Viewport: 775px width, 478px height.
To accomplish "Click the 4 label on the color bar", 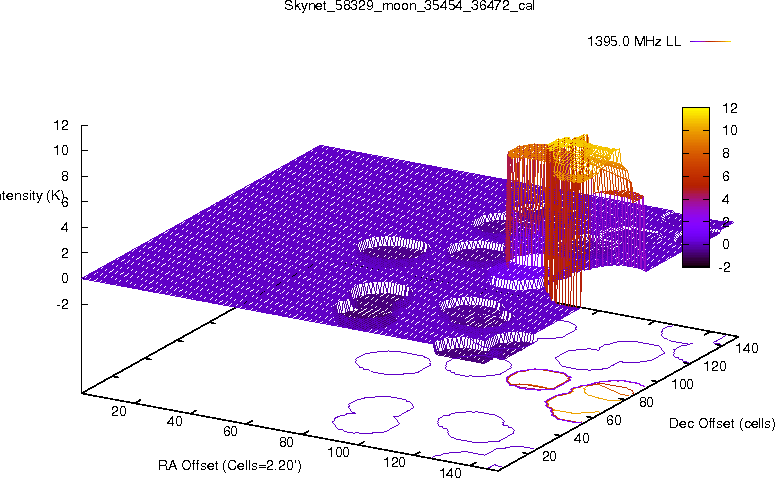I will point(726,199).
